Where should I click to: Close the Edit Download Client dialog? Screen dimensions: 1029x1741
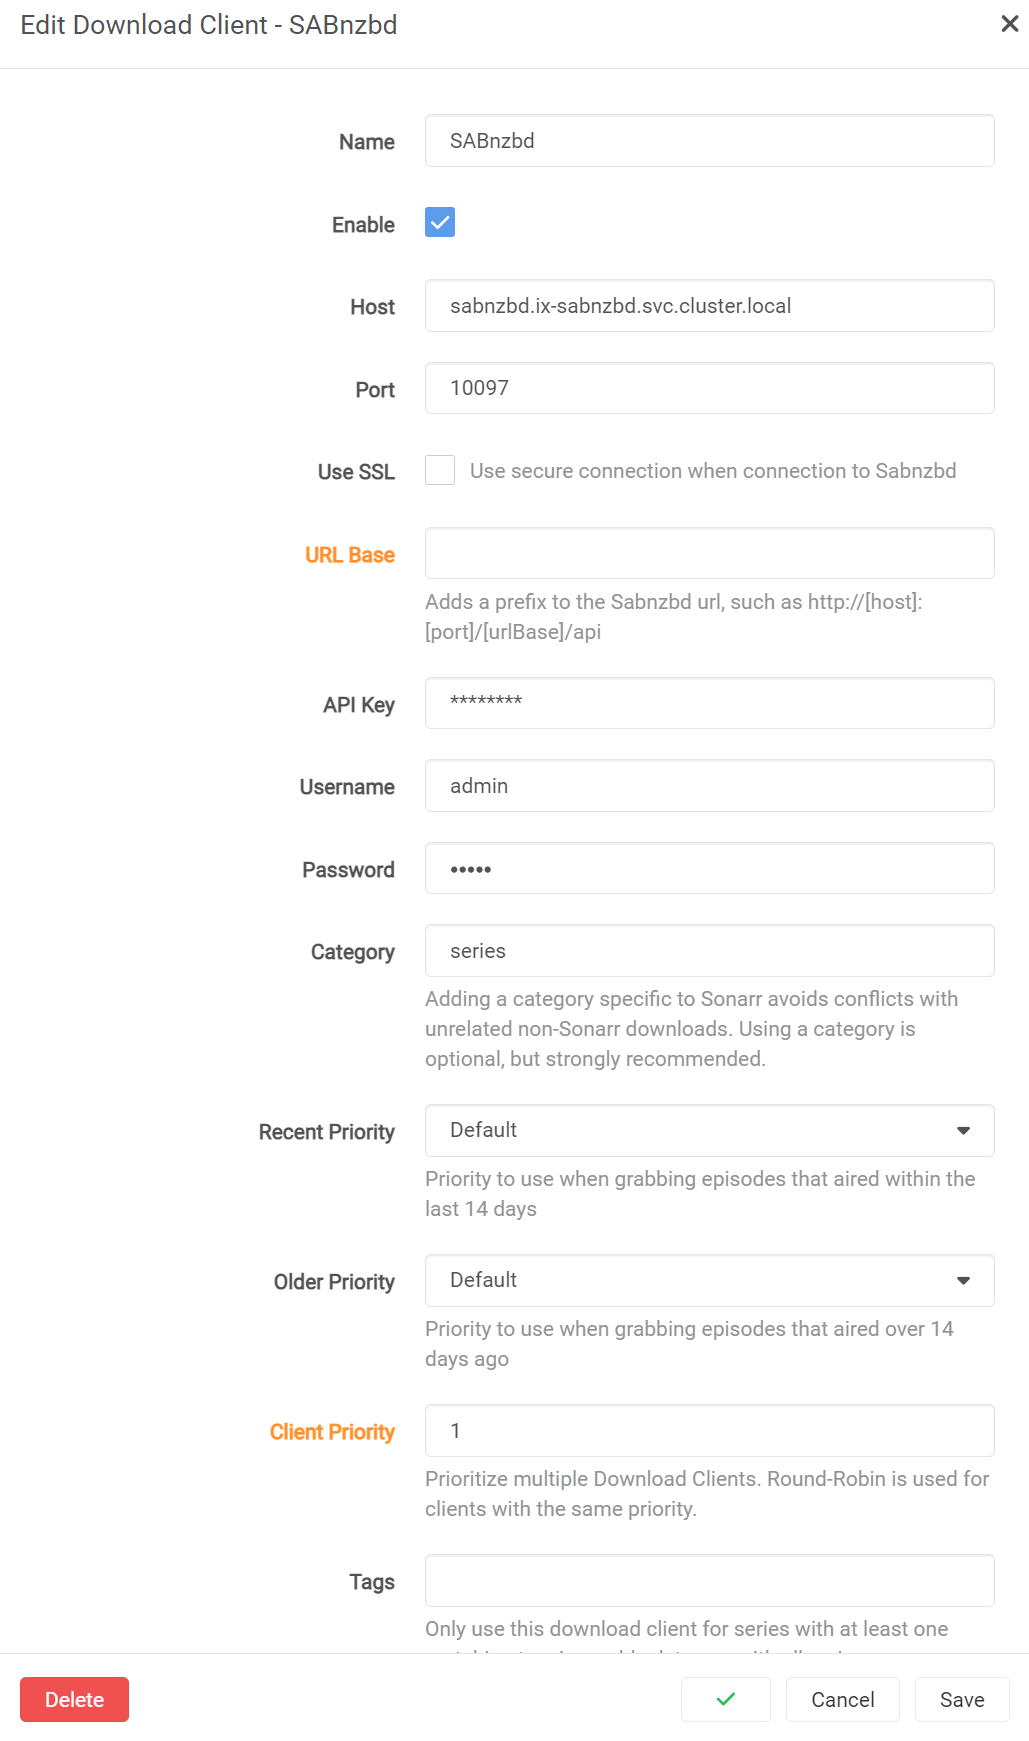[1009, 24]
